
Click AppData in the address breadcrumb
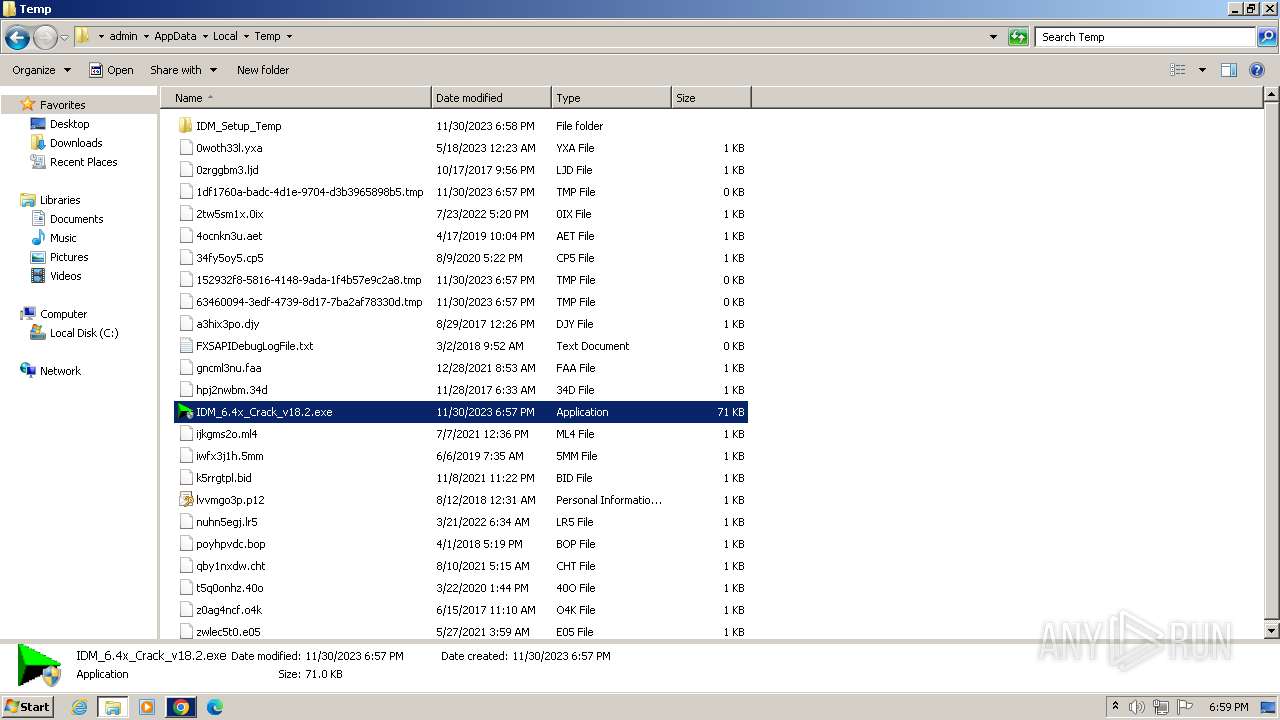click(175, 36)
